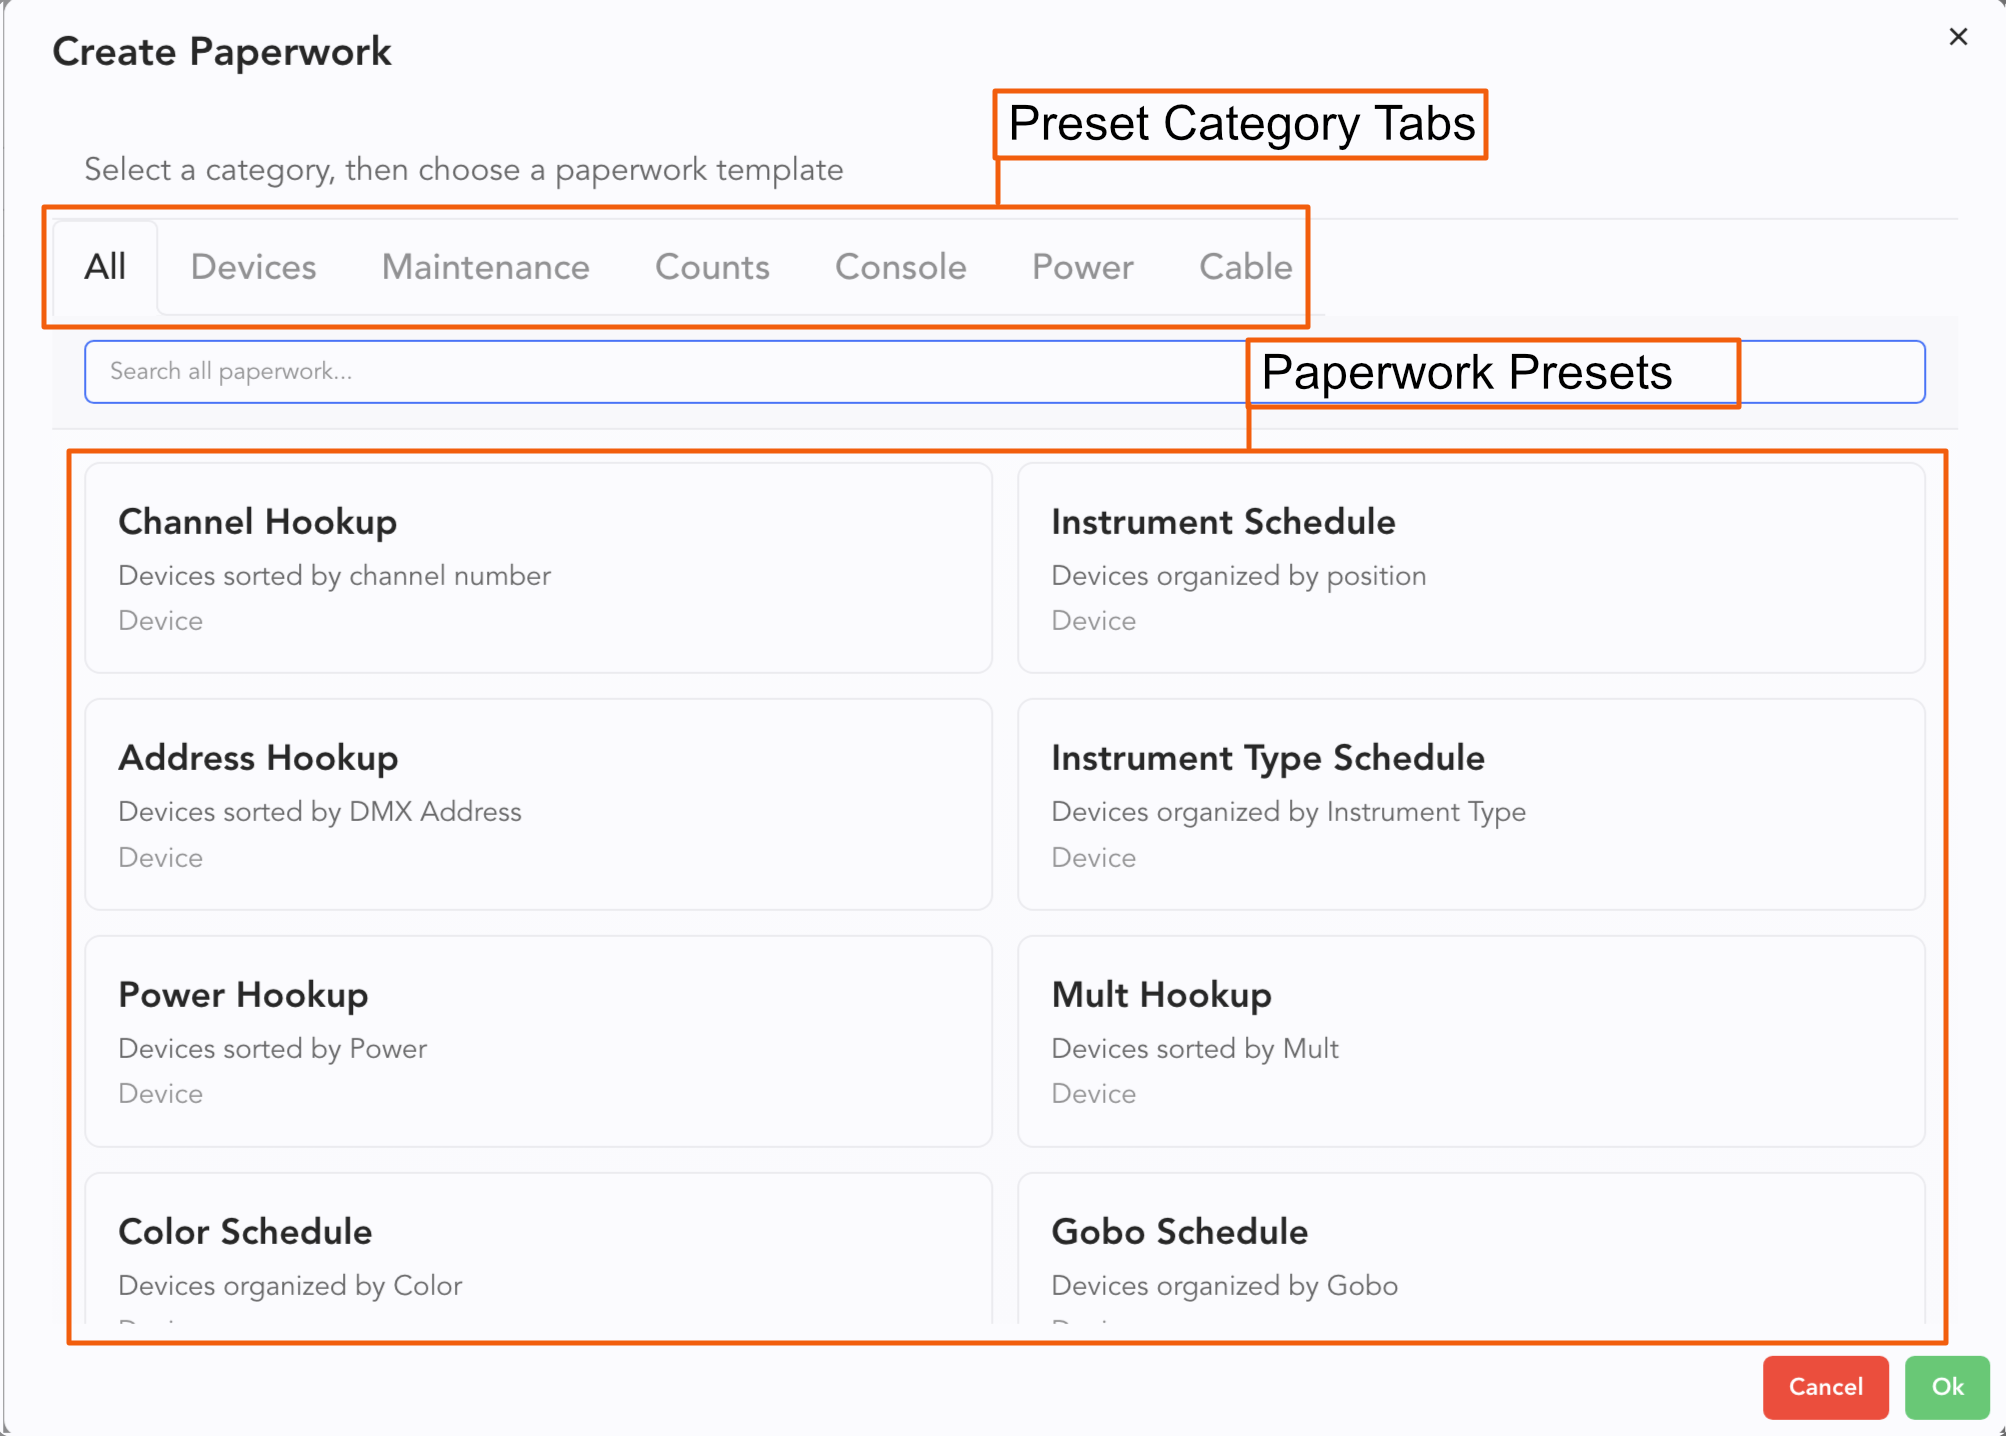Select the Power Hookup preset
This screenshot has height=1436, width=2006.
pyautogui.click(x=538, y=1040)
